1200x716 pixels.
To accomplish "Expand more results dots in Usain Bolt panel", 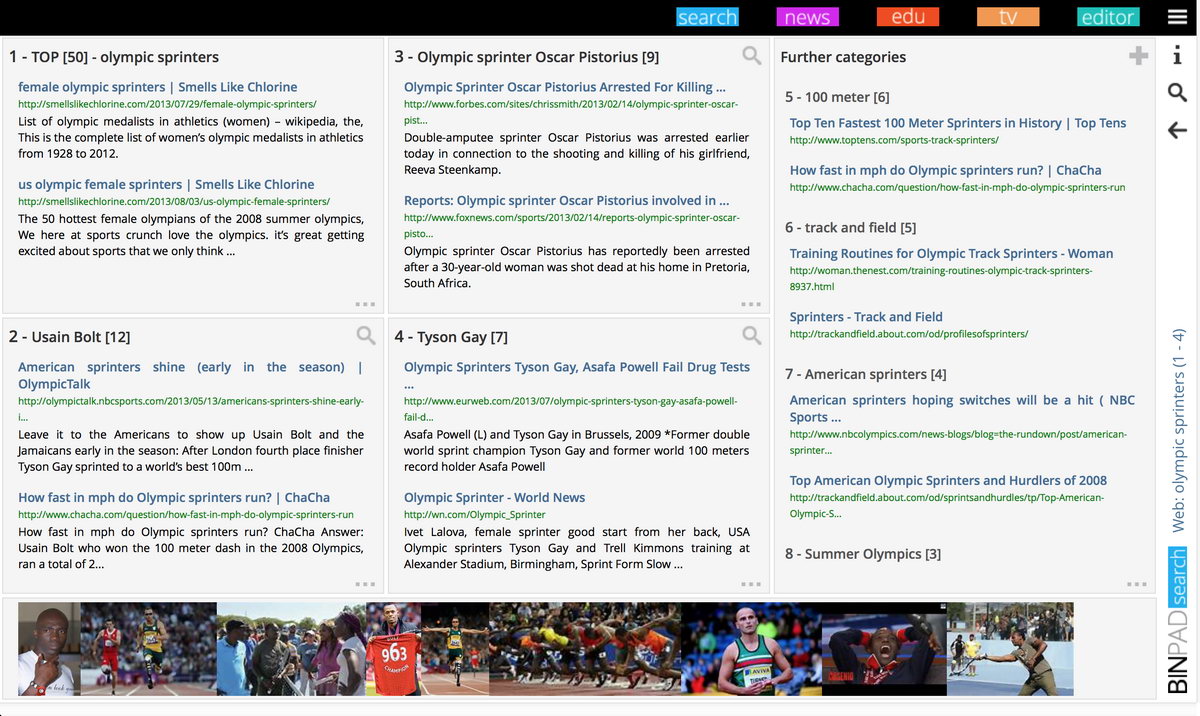I will (x=365, y=584).
